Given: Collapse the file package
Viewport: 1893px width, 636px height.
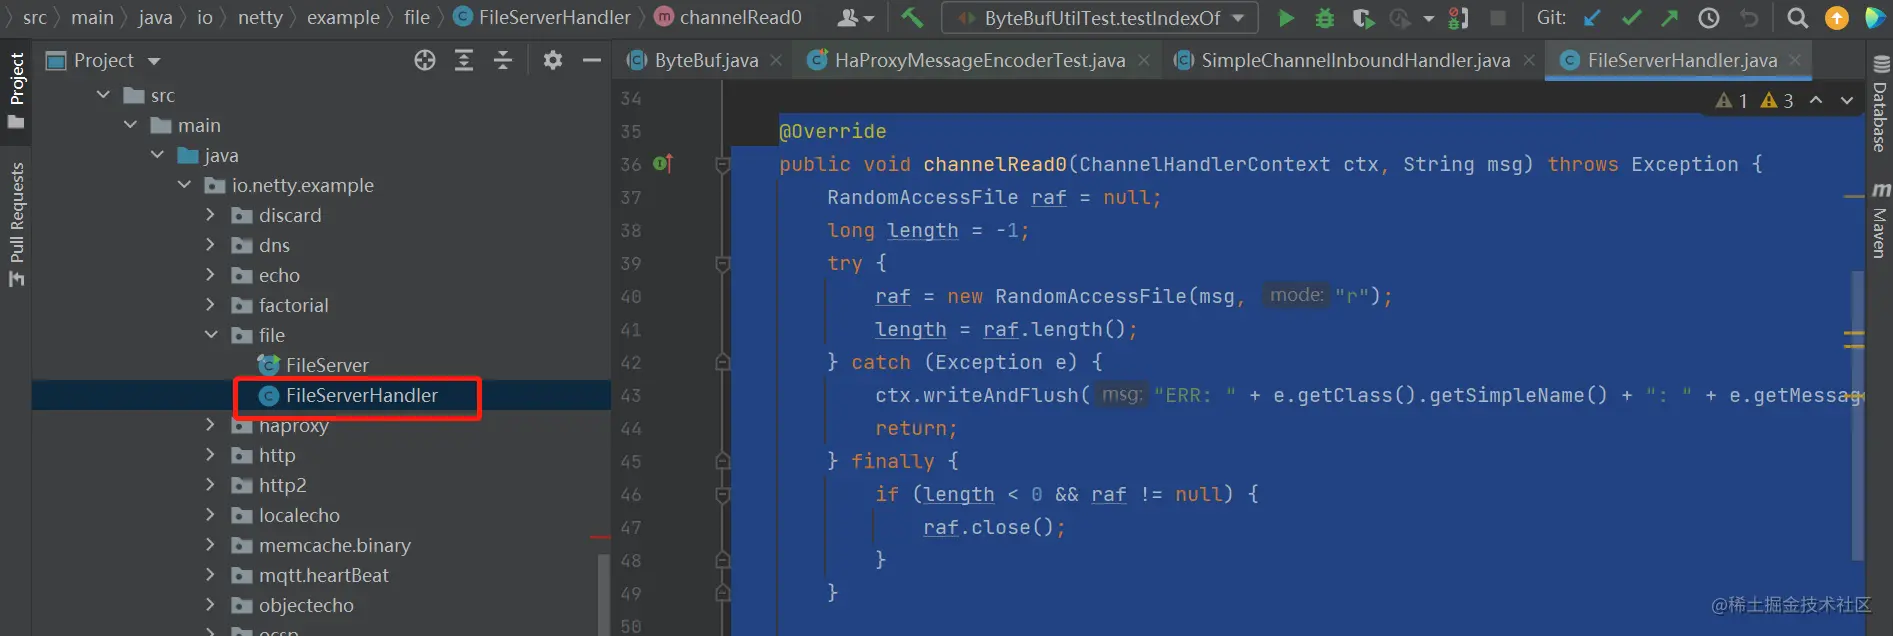Looking at the screenshot, I should click(211, 335).
